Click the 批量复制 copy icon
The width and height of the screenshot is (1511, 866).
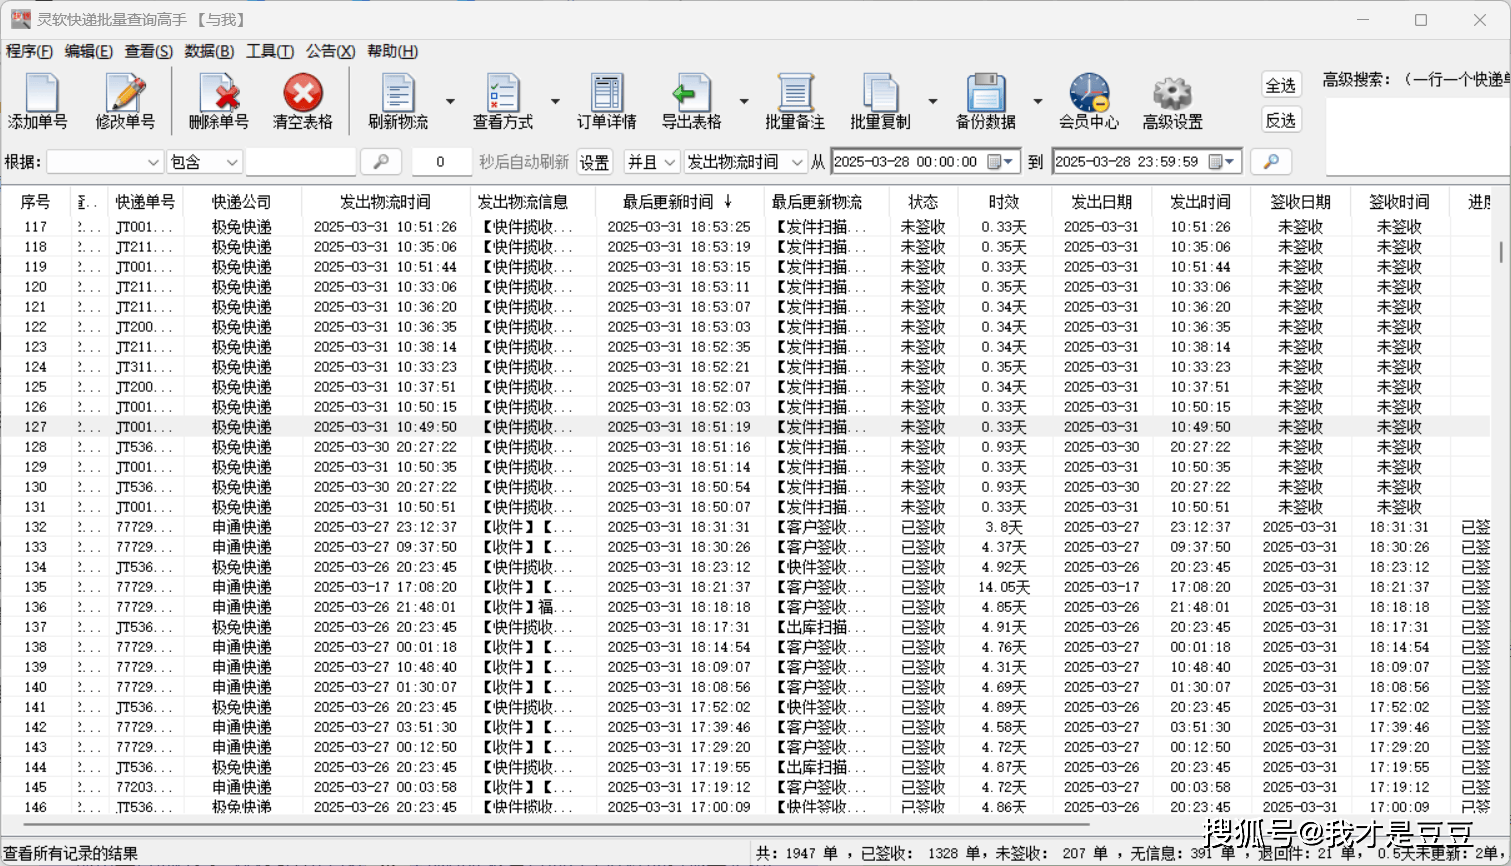click(x=880, y=93)
